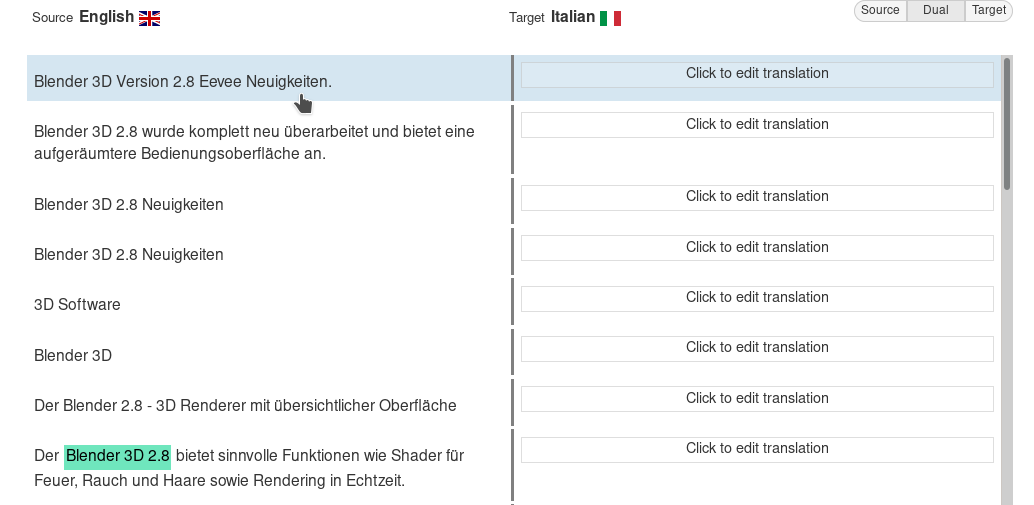Select source segment 'Blender 3D' alone
The image size is (1034, 505).
click(x=73, y=356)
